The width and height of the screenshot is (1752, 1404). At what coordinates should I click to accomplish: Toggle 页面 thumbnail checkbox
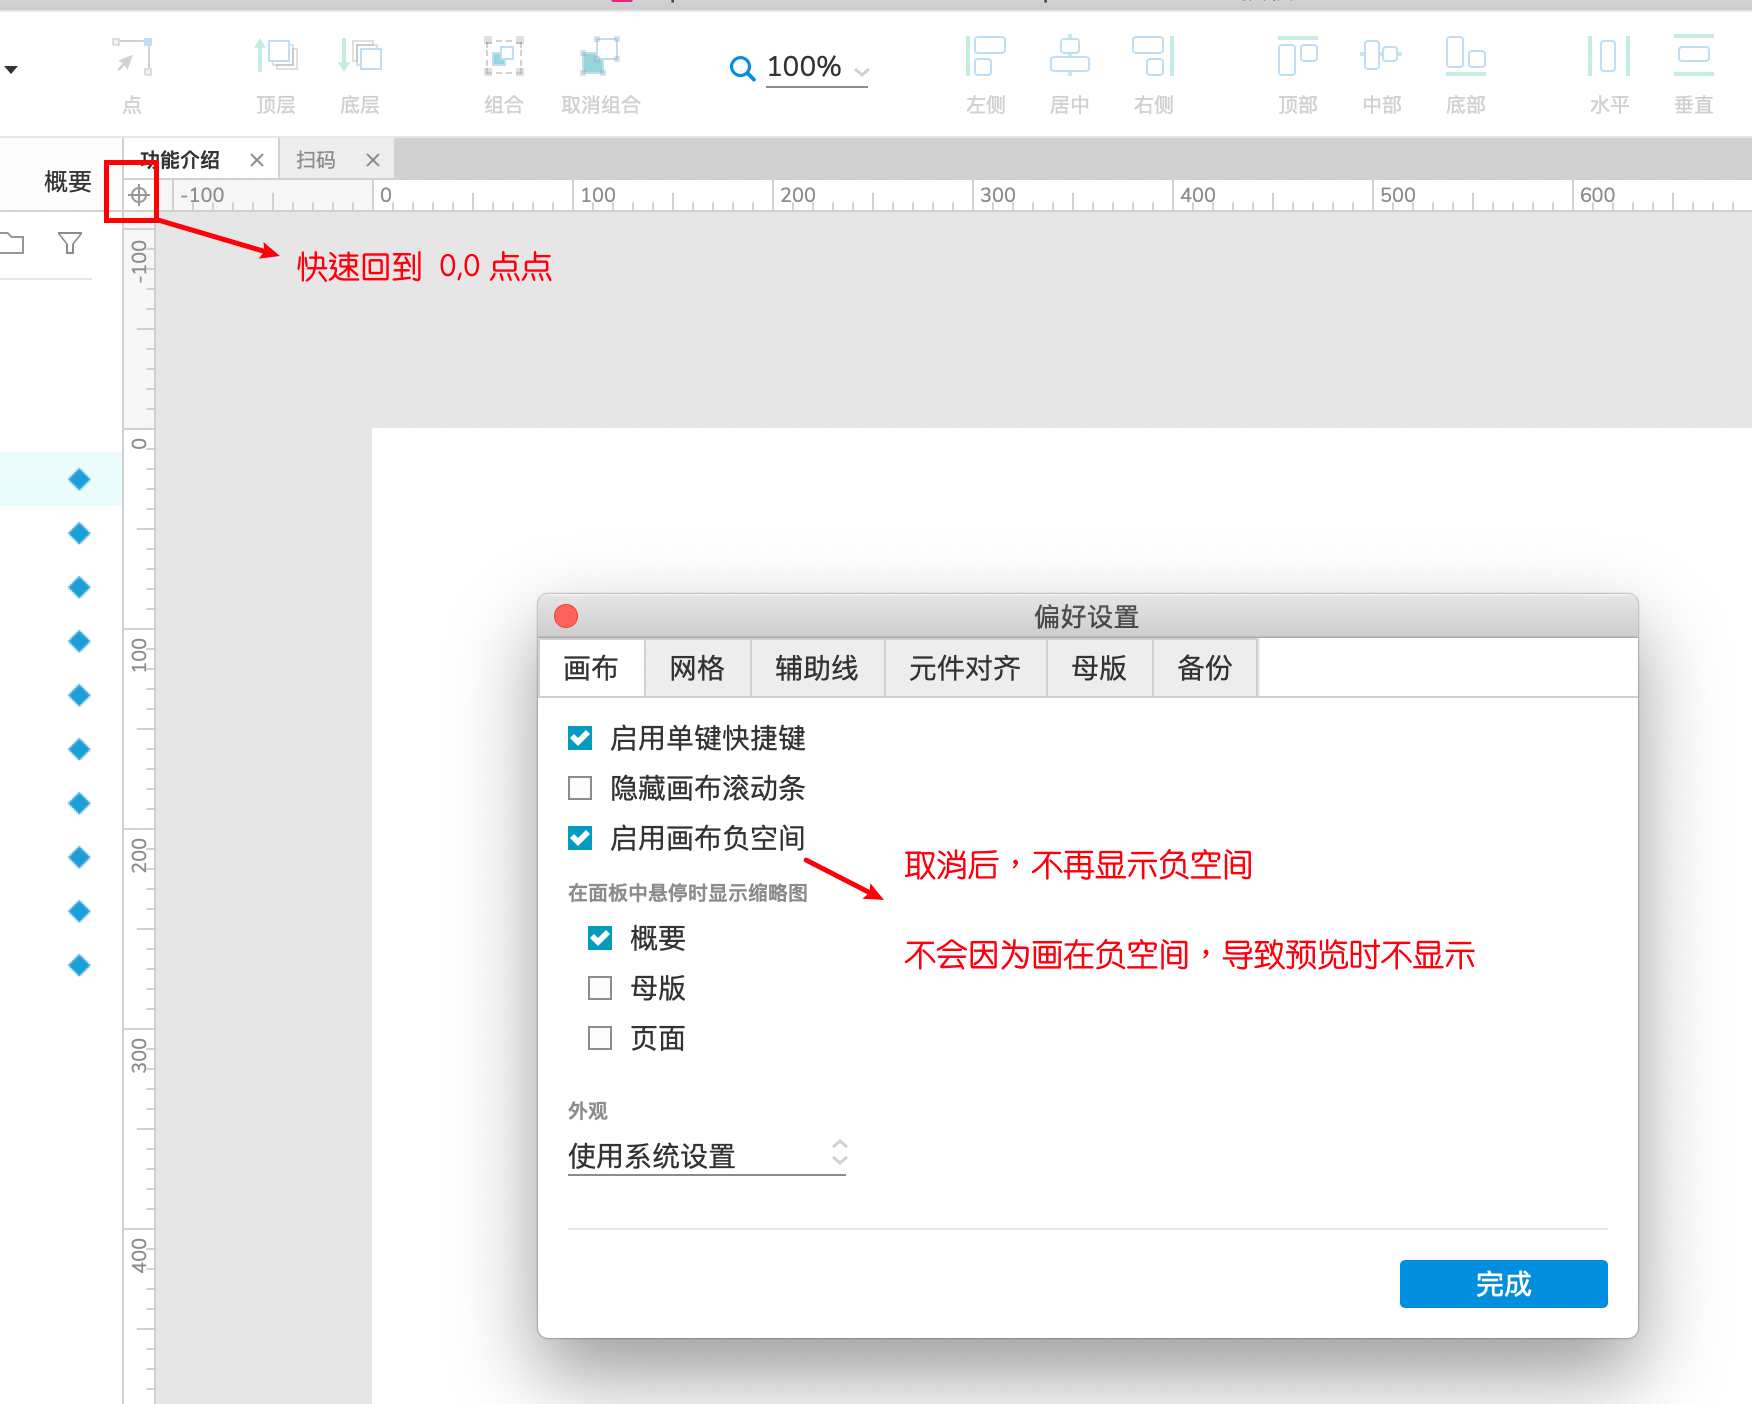[600, 1038]
